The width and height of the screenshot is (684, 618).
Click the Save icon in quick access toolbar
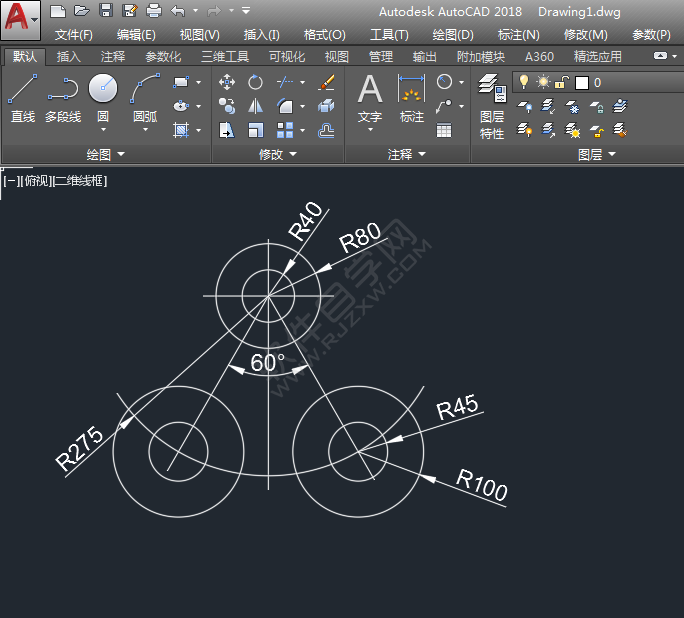106,11
